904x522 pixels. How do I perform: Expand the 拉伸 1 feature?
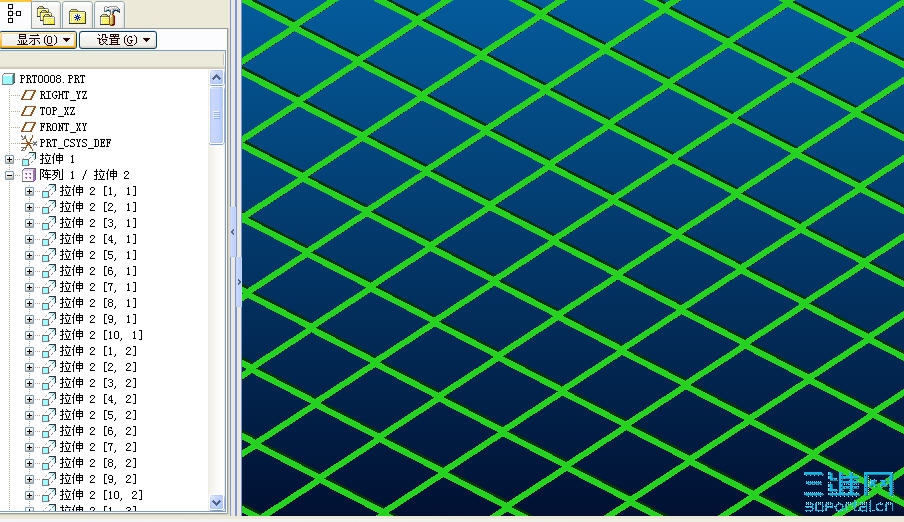tap(9, 159)
